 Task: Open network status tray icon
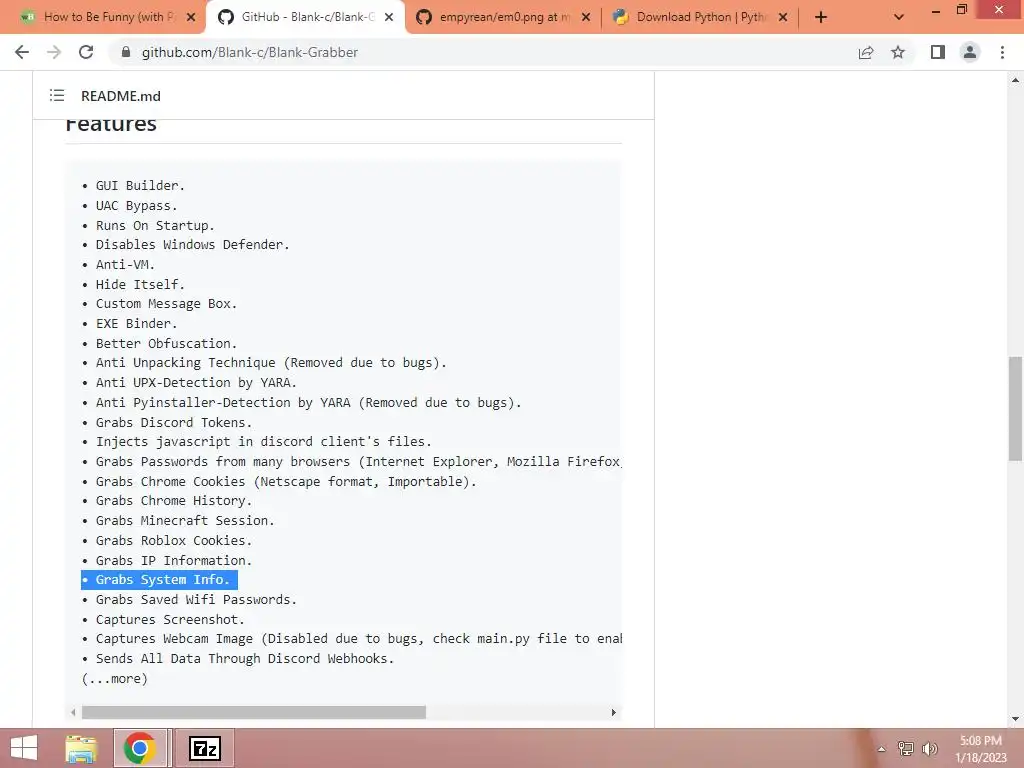[905, 748]
